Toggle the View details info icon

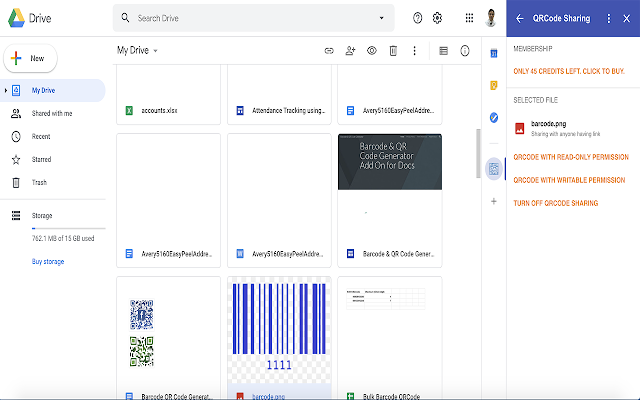pyautogui.click(x=464, y=51)
